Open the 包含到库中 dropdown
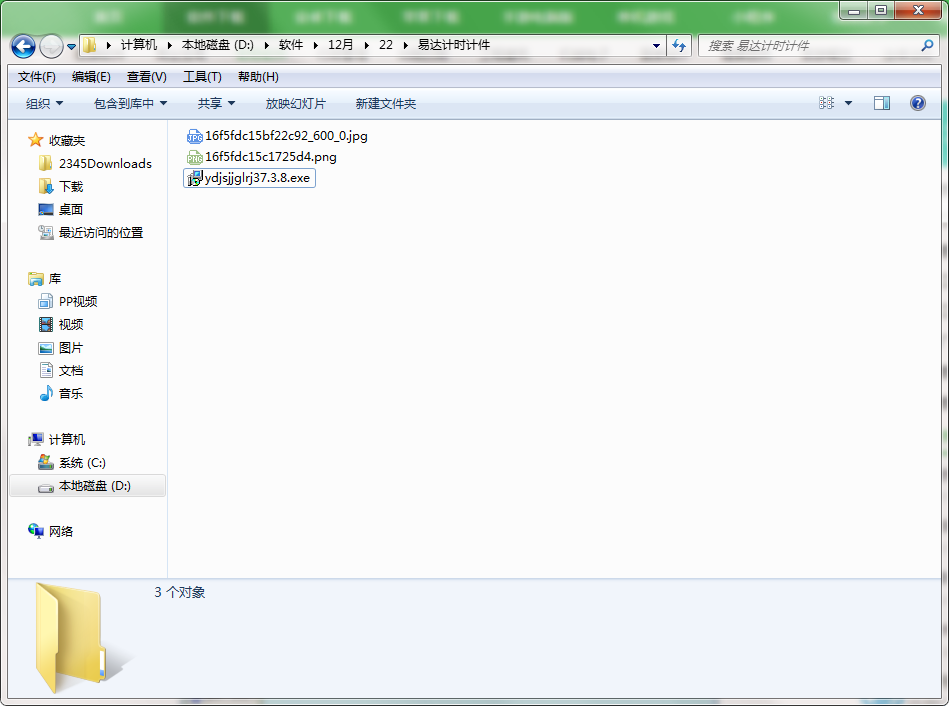Viewport: 949px width, 706px height. point(130,104)
